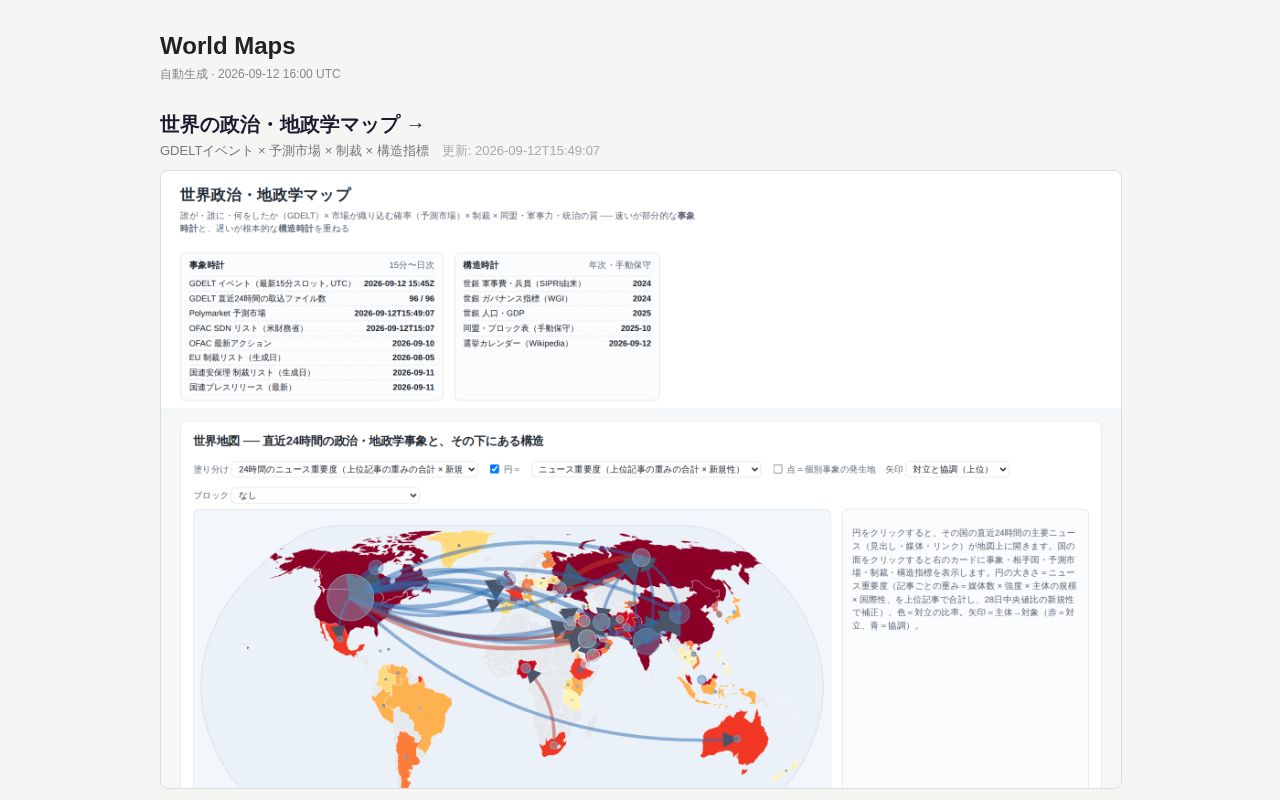Click the GDELTイベント × 予測市場 subtitle
Screen dimensions: 1280x800
pyautogui.click(x=294, y=151)
